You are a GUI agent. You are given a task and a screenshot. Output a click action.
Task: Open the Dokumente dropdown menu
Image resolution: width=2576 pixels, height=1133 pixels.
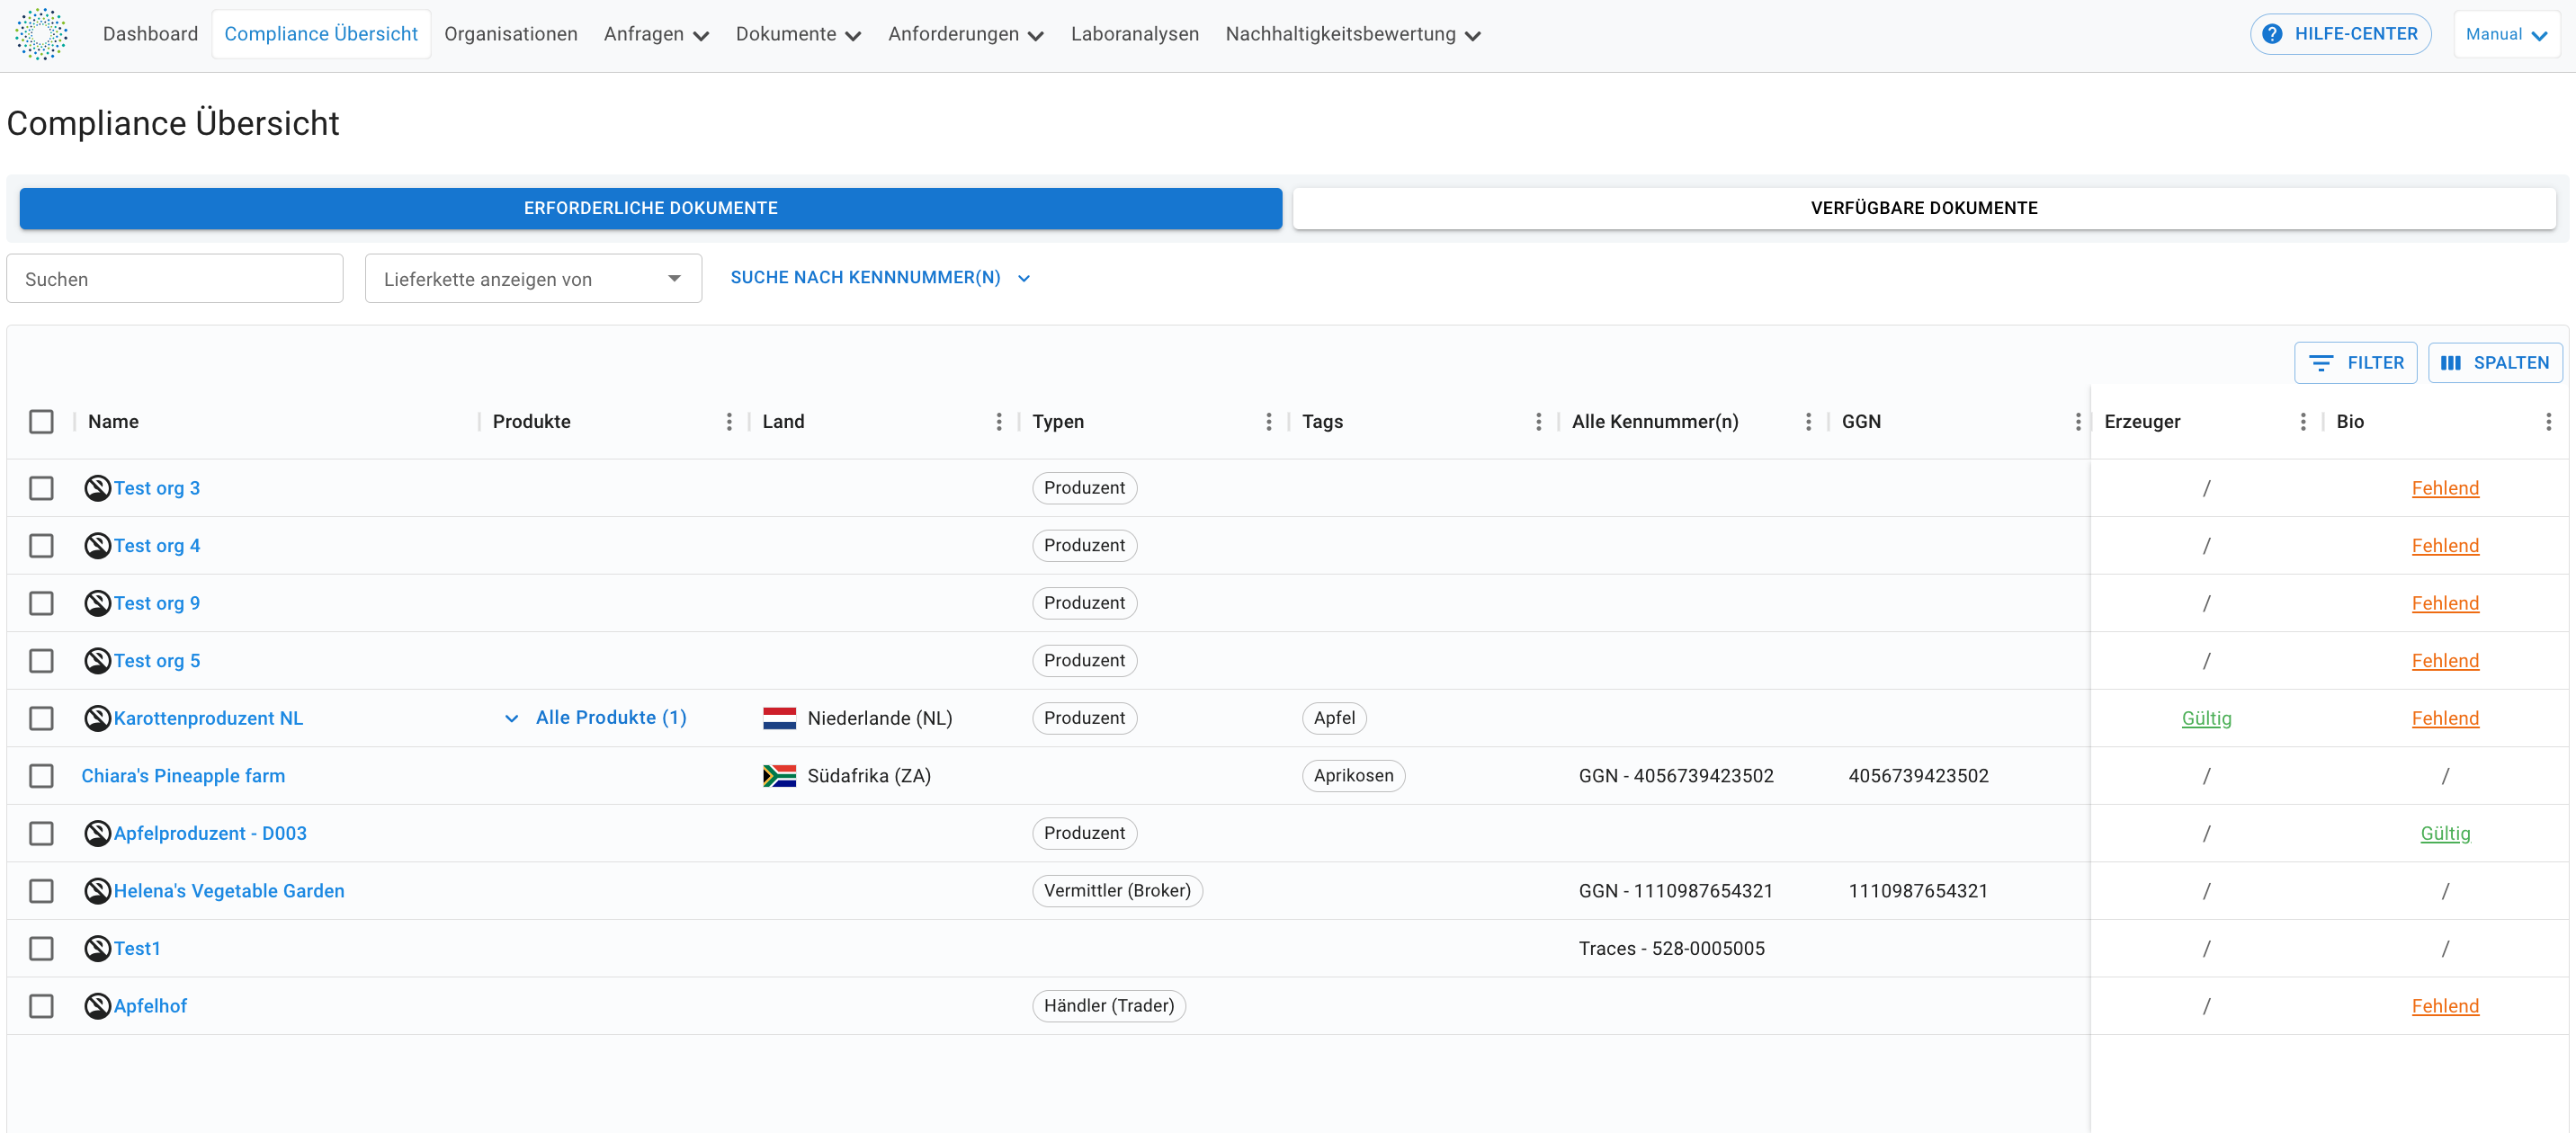(x=798, y=34)
